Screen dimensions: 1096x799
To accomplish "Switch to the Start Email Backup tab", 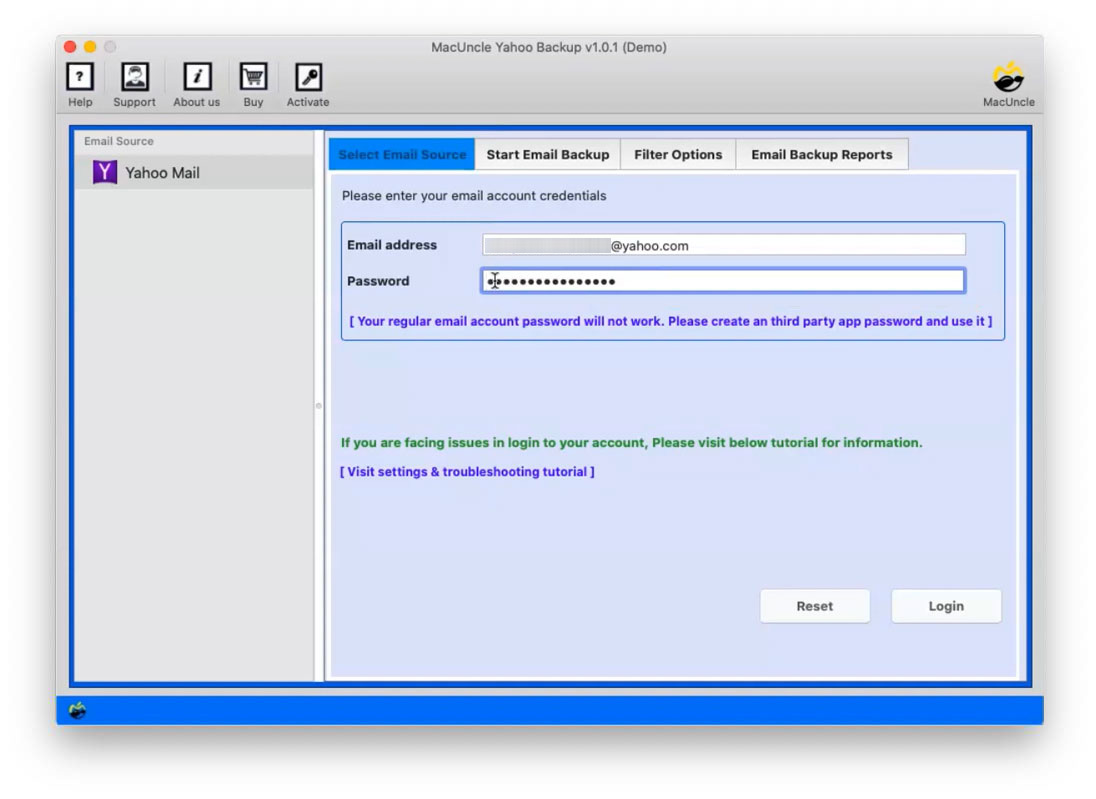I will 547,154.
